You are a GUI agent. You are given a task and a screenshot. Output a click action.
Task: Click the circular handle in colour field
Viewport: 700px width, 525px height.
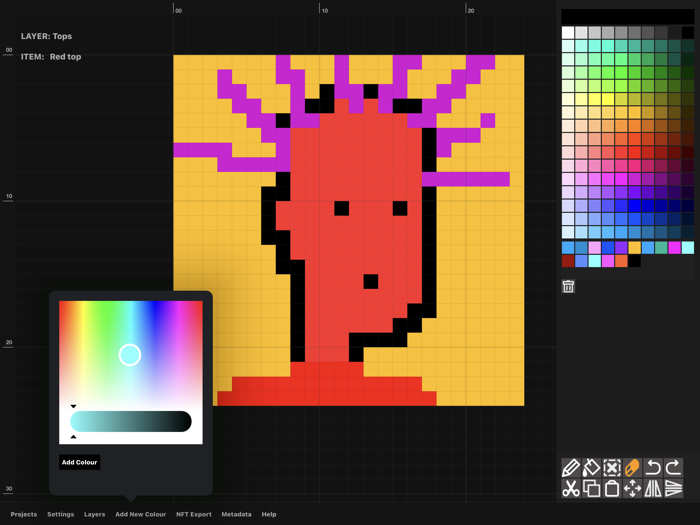(x=130, y=355)
